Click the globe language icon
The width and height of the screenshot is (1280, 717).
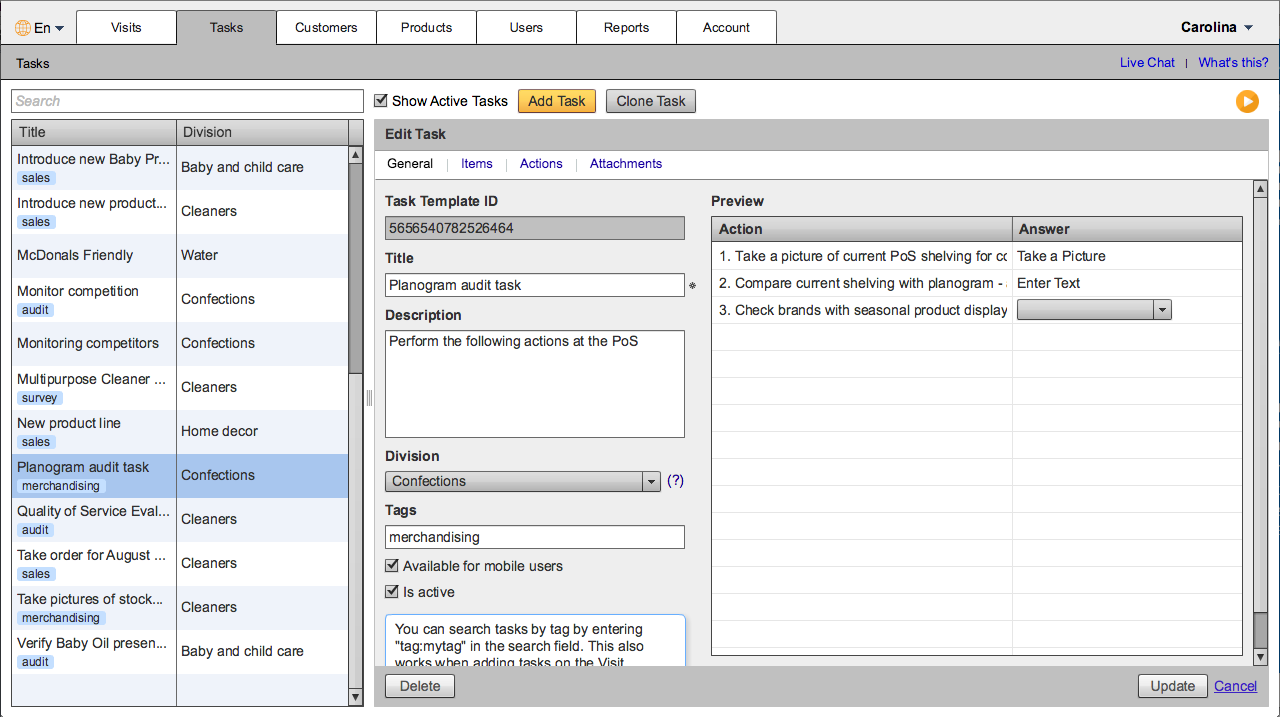[23, 28]
